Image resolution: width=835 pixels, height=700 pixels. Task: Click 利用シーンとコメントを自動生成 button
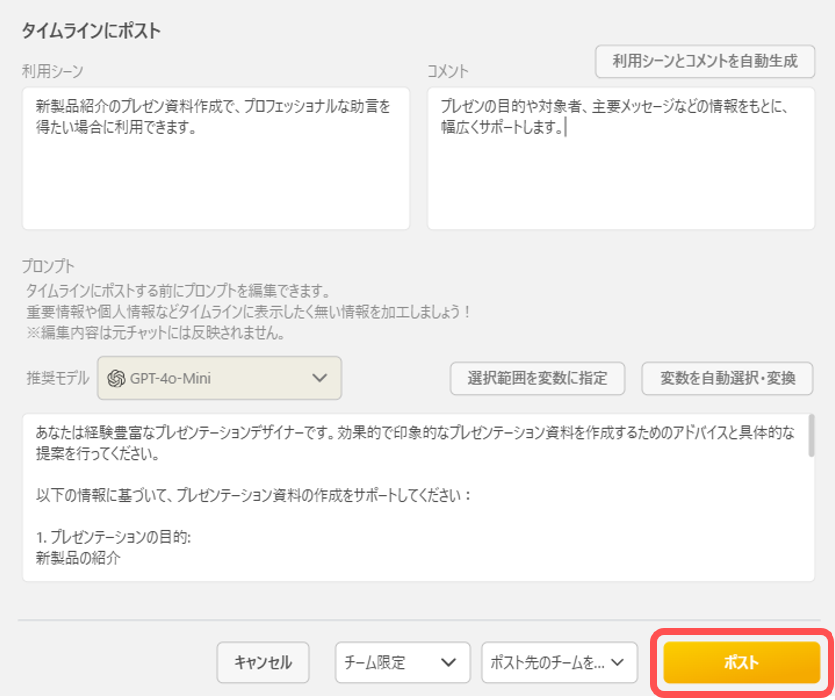pos(705,61)
